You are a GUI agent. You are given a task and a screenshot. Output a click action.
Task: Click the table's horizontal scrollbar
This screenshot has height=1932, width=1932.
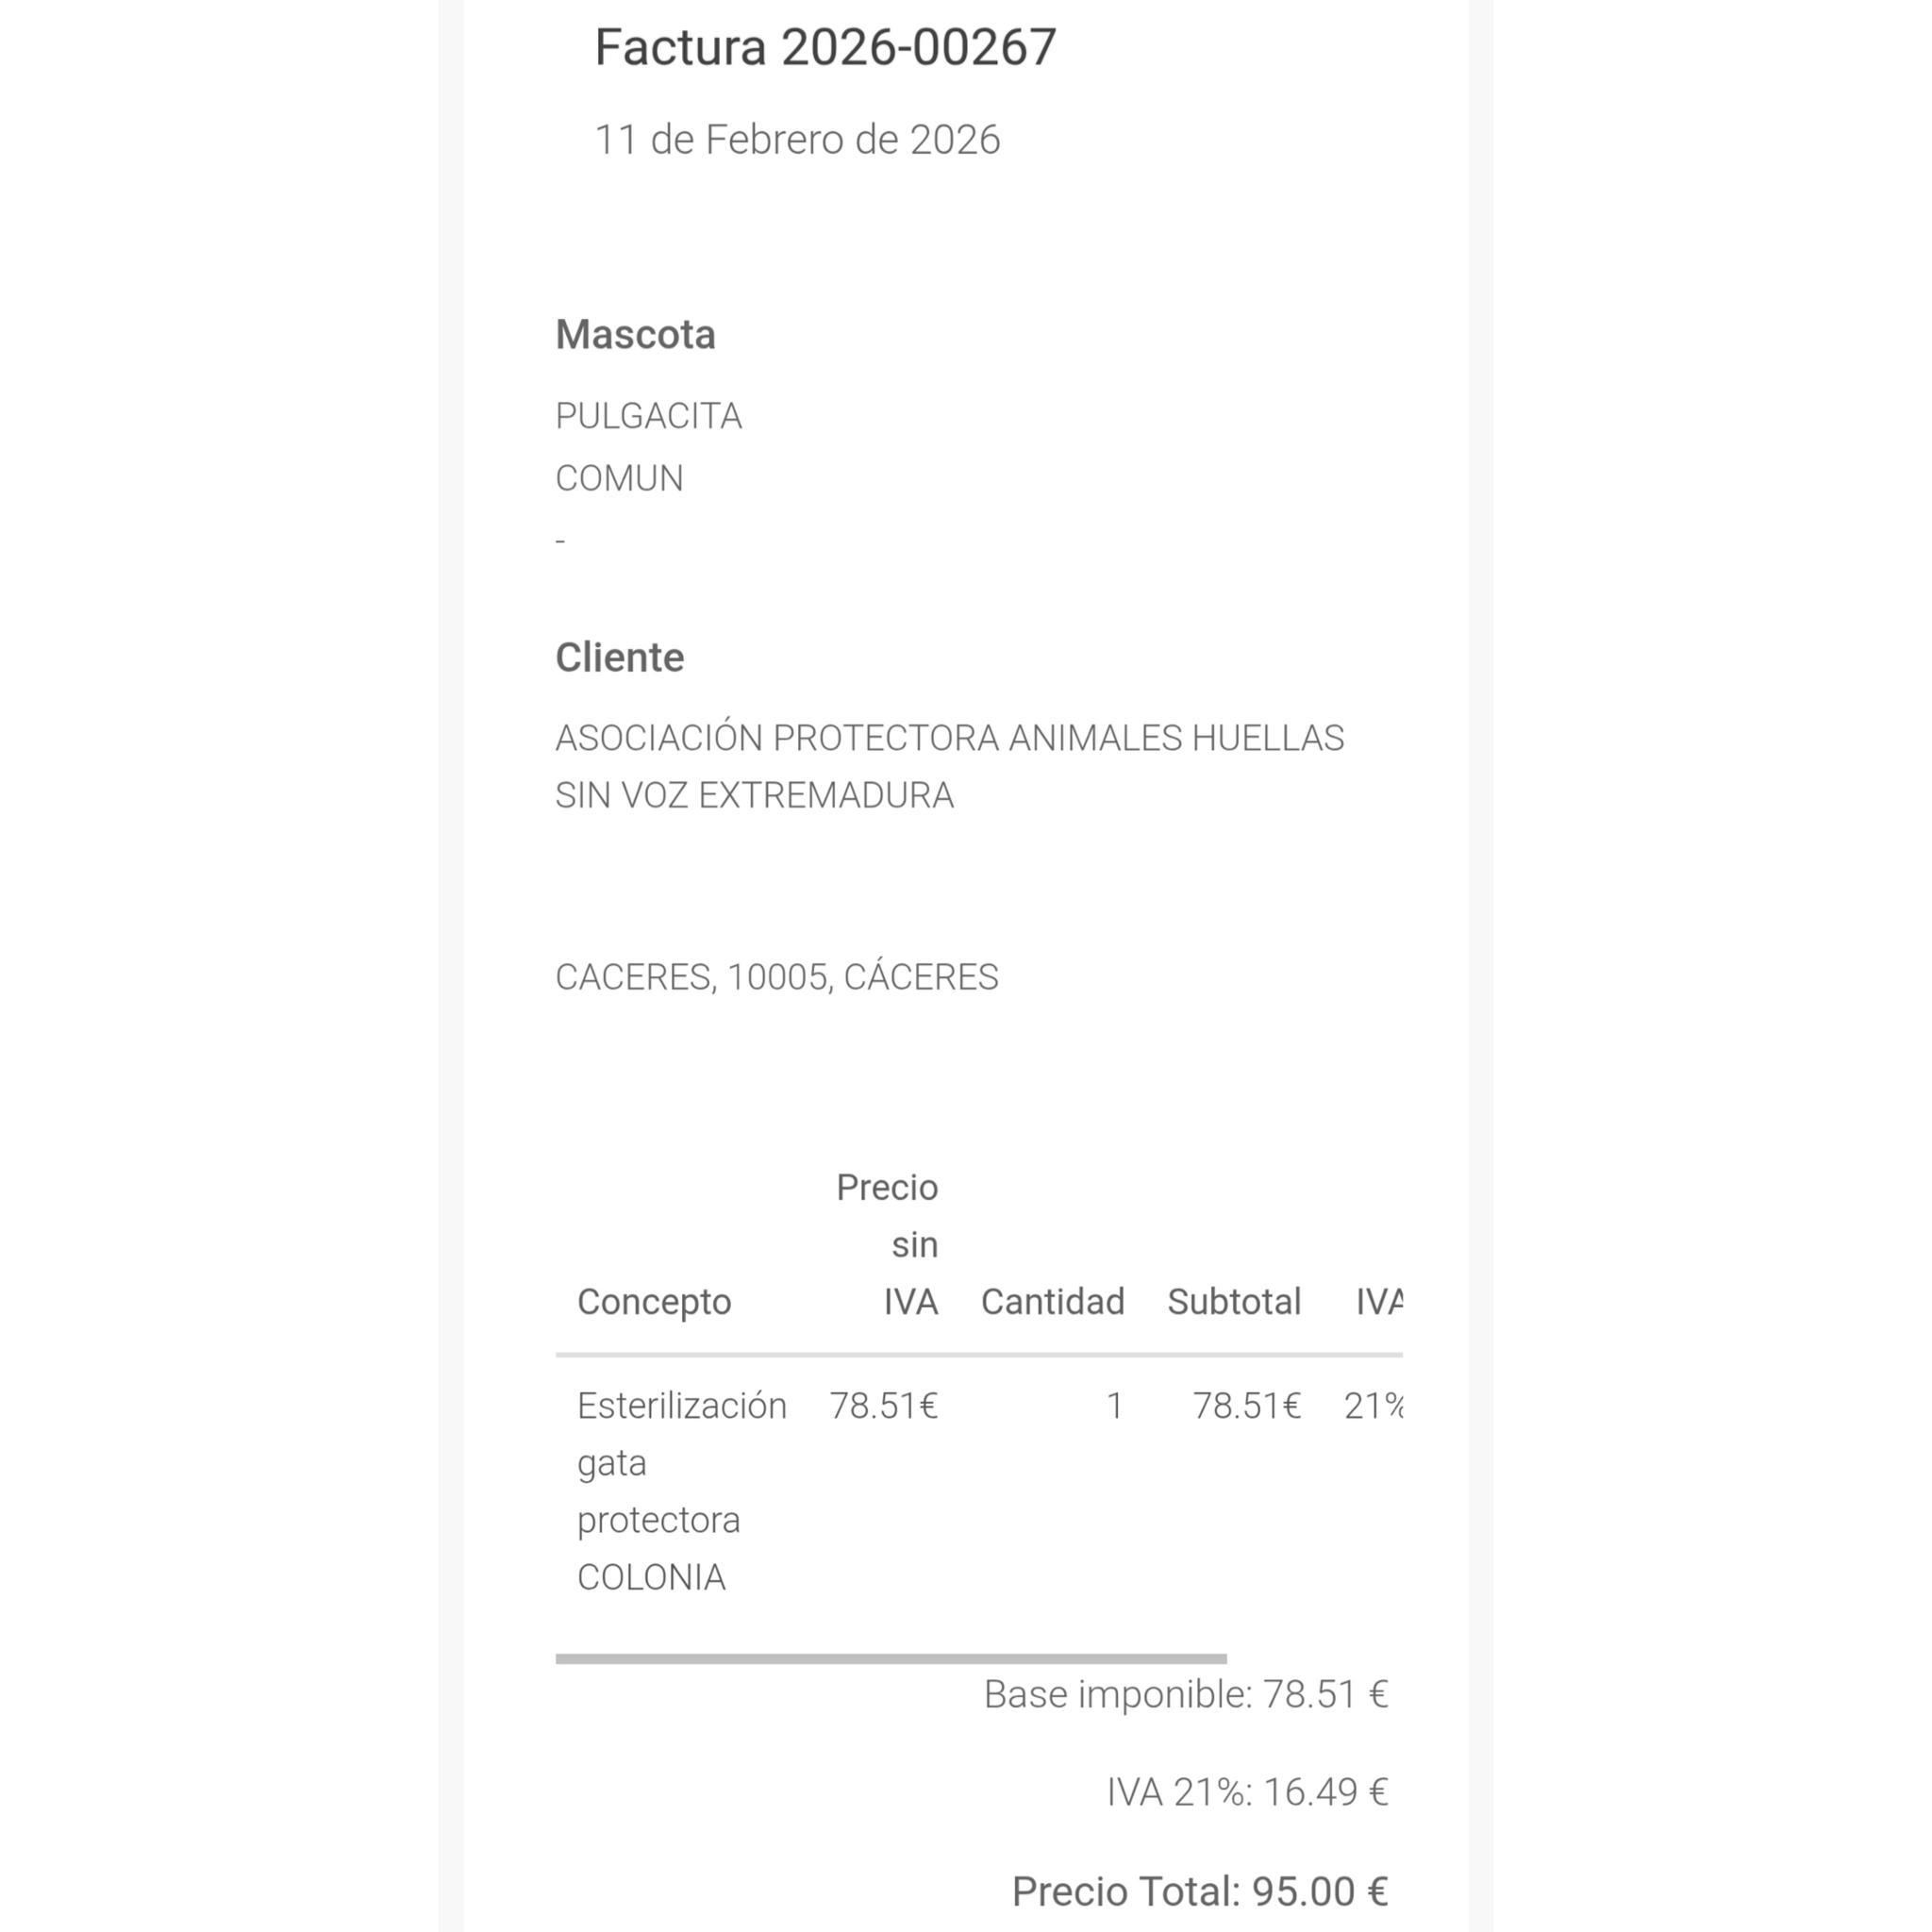(x=890, y=1659)
